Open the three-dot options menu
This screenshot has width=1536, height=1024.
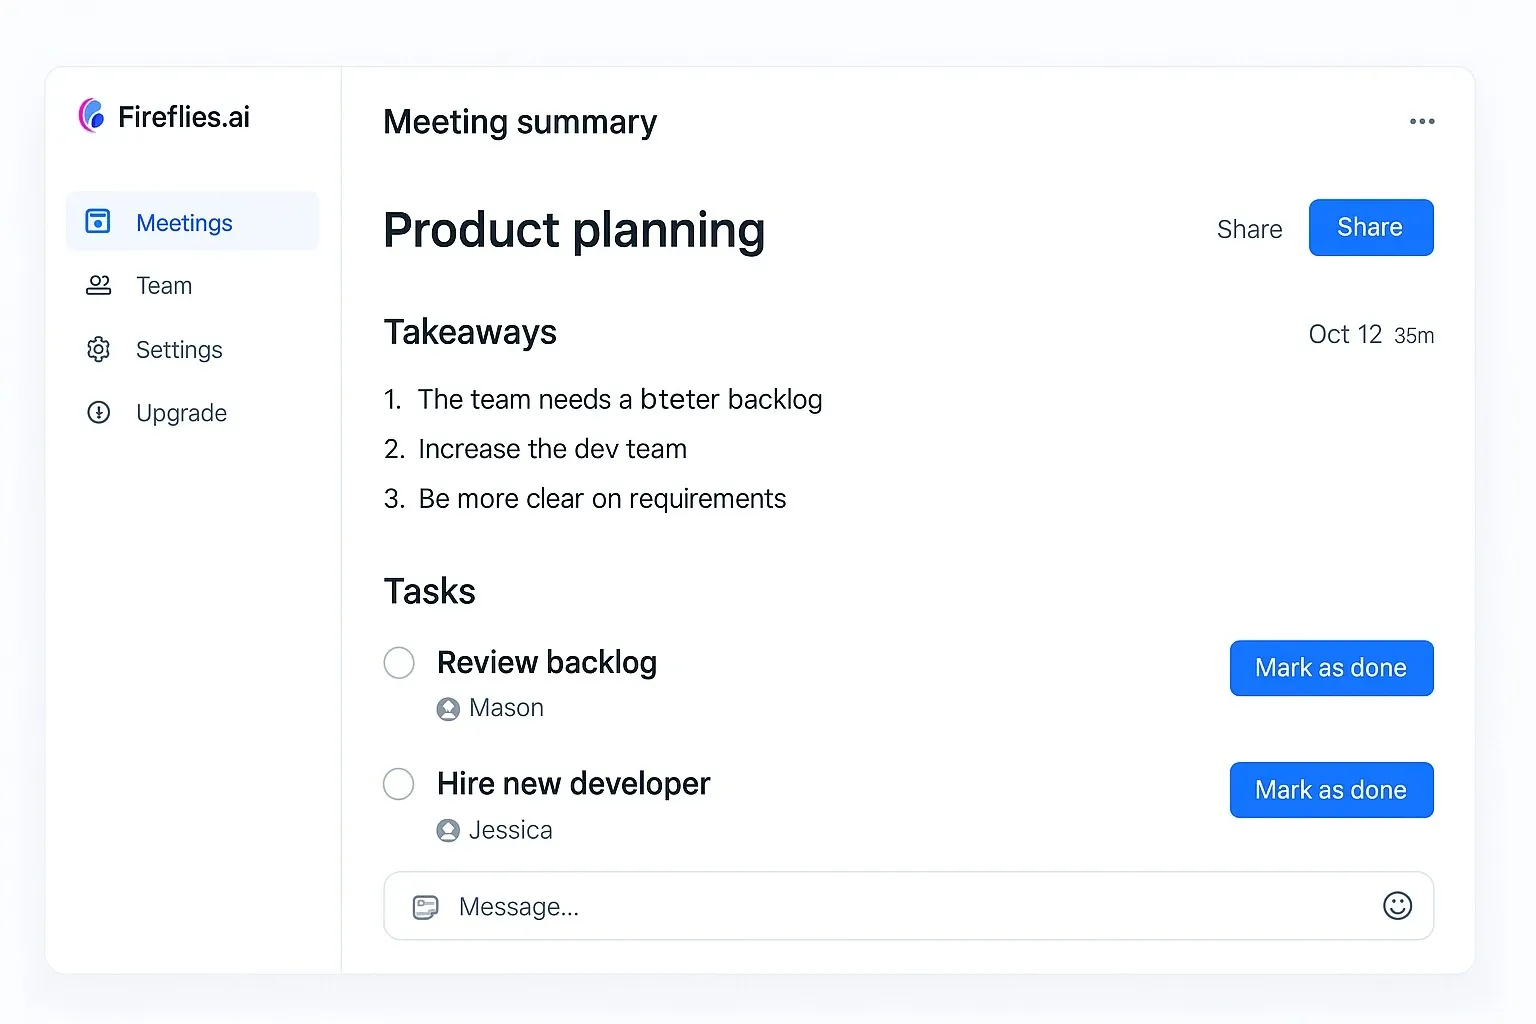coord(1421,121)
